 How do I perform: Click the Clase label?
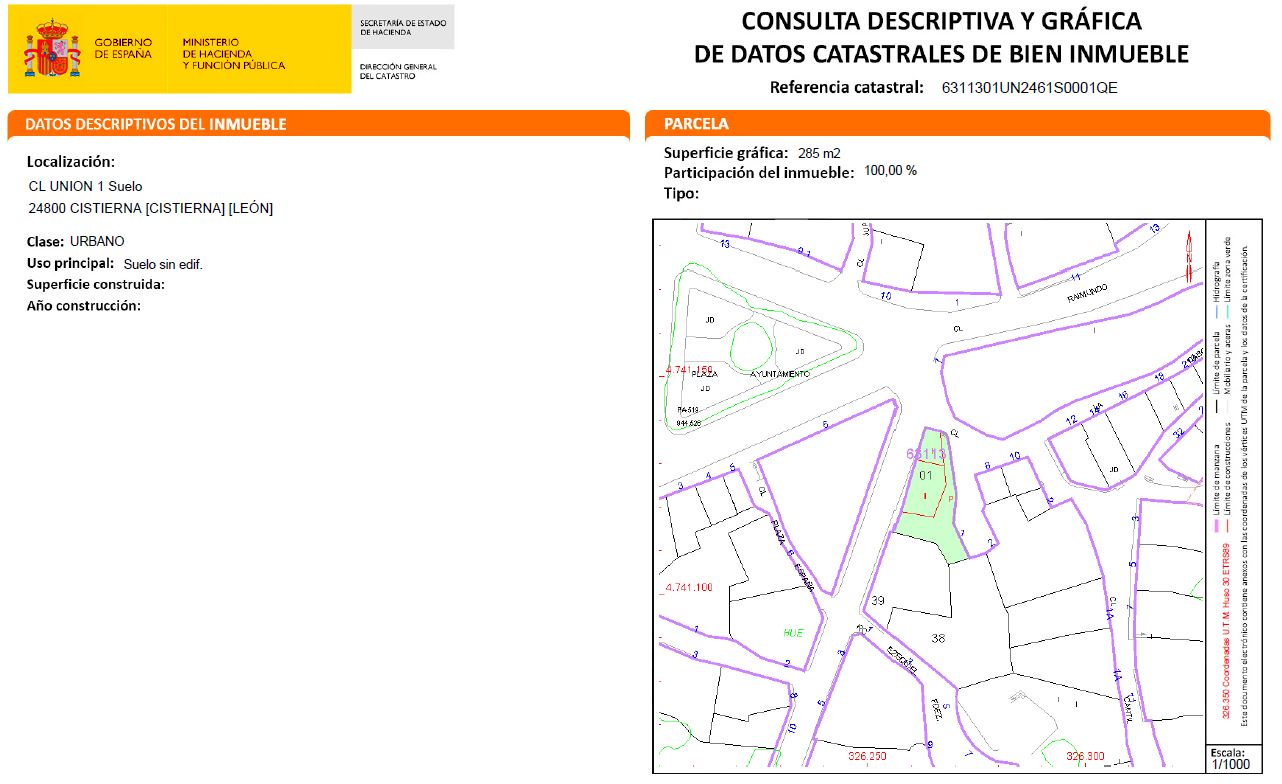(x=45, y=242)
